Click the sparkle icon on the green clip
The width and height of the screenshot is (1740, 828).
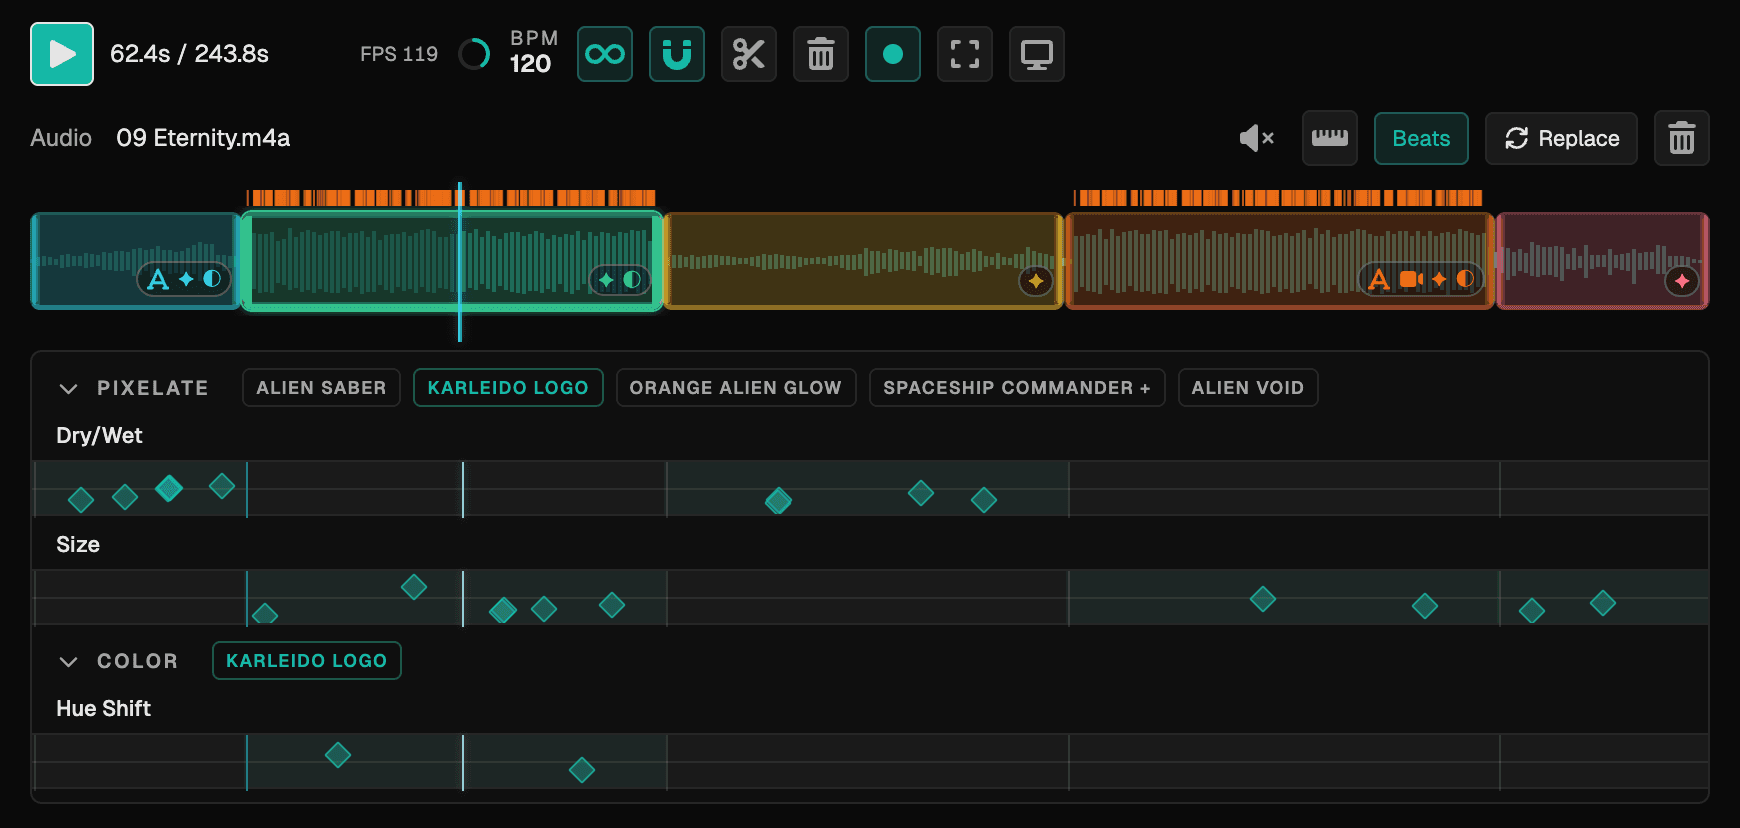point(606,279)
